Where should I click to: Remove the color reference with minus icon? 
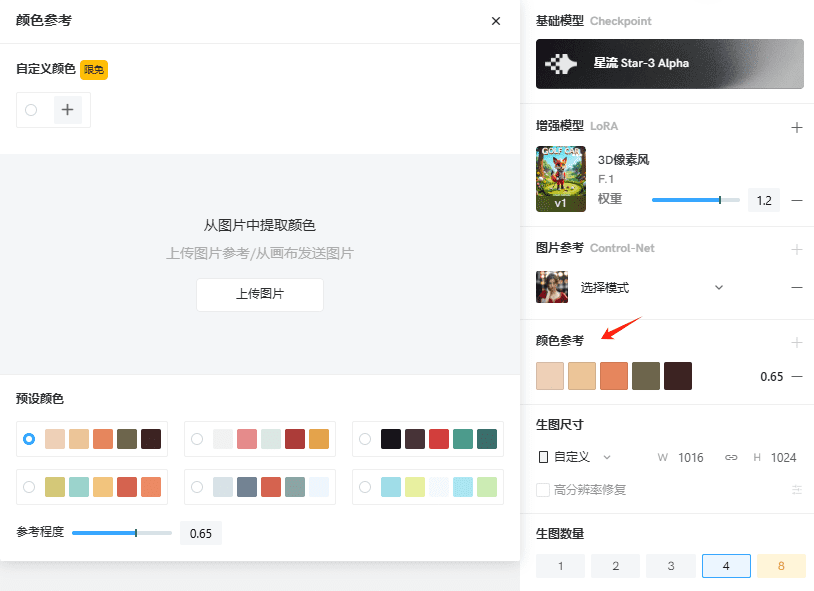pos(797,377)
